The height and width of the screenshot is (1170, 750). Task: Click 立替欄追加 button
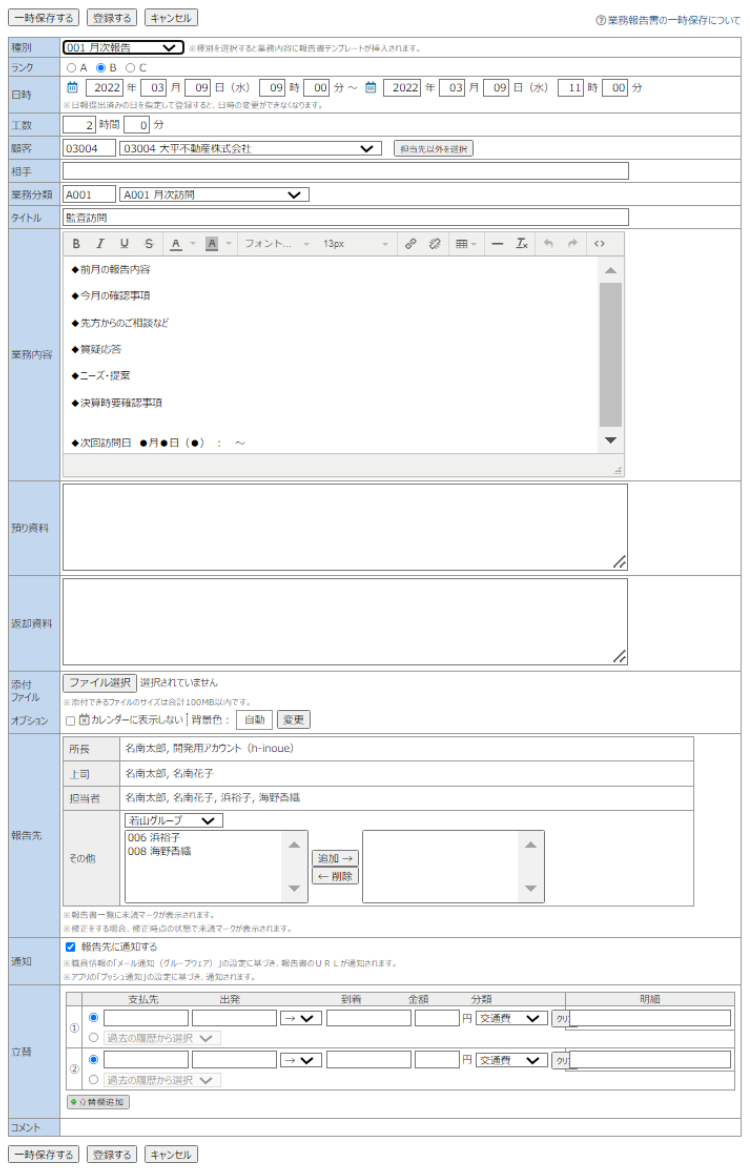click(98, 1102)
